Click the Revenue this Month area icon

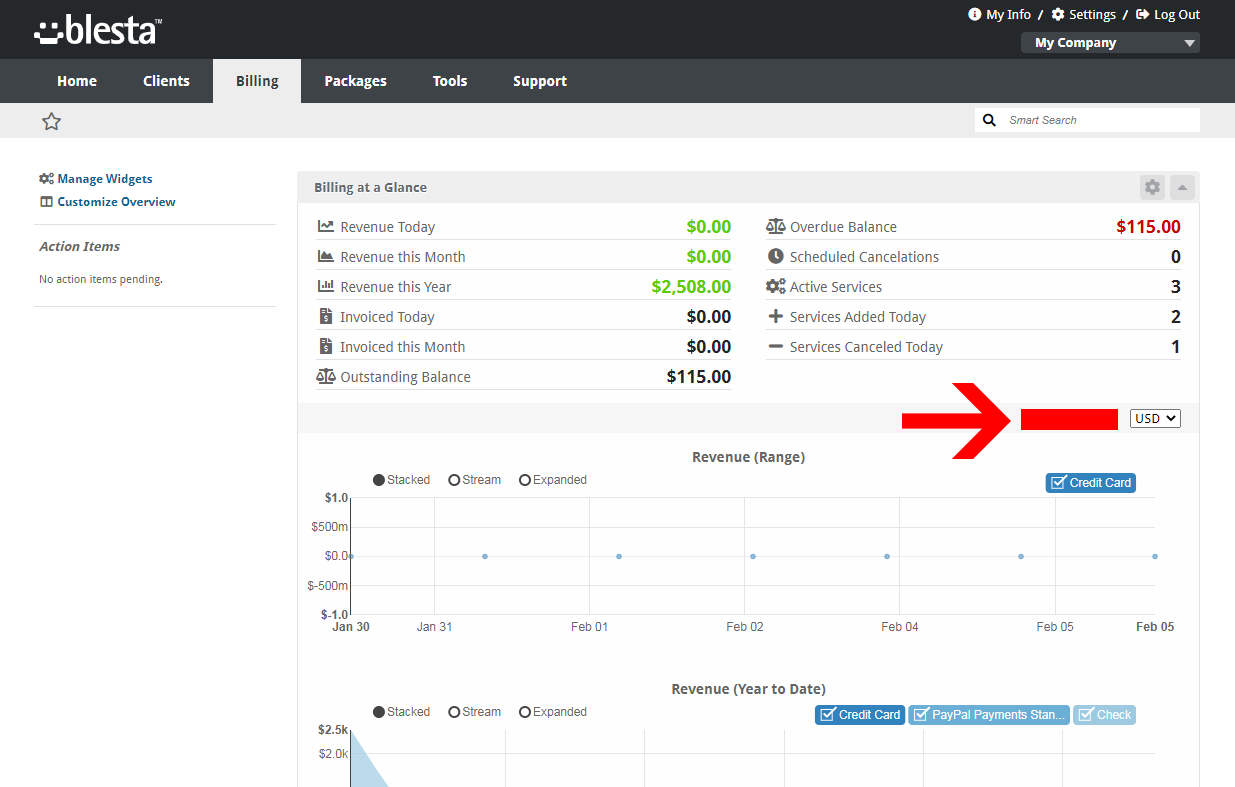point(326,257)
